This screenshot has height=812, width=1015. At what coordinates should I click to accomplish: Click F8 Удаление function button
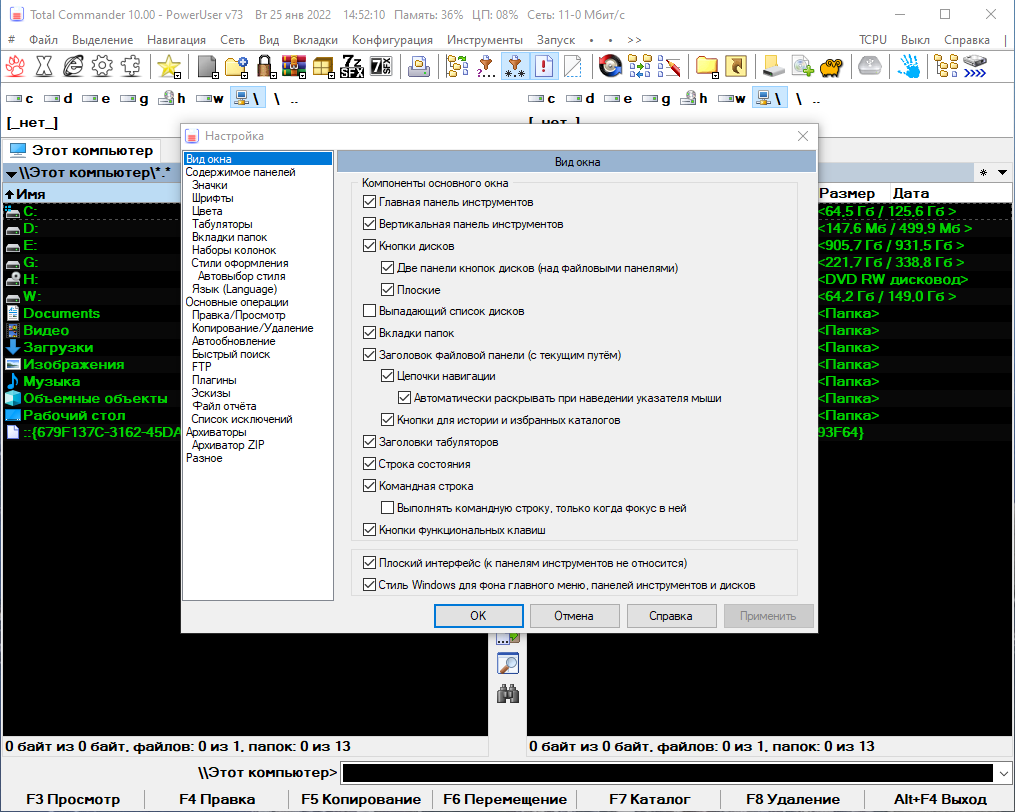tap(793, 799)
